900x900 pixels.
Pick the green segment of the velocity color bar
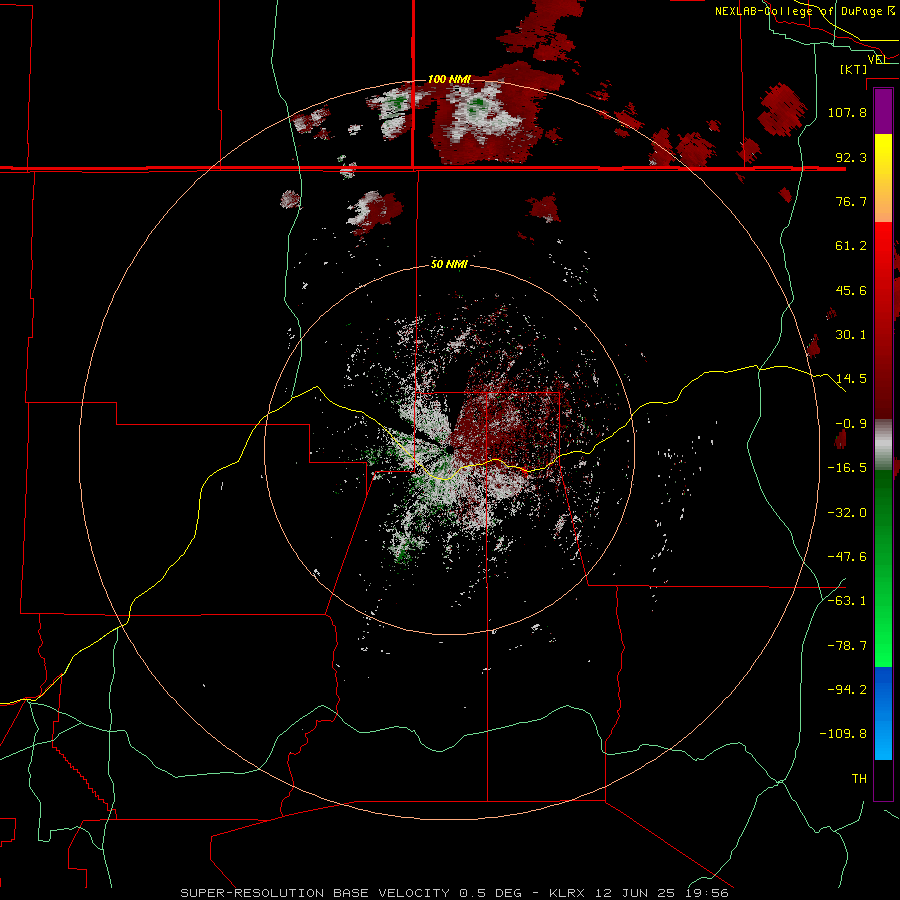[x=883, y=568]
